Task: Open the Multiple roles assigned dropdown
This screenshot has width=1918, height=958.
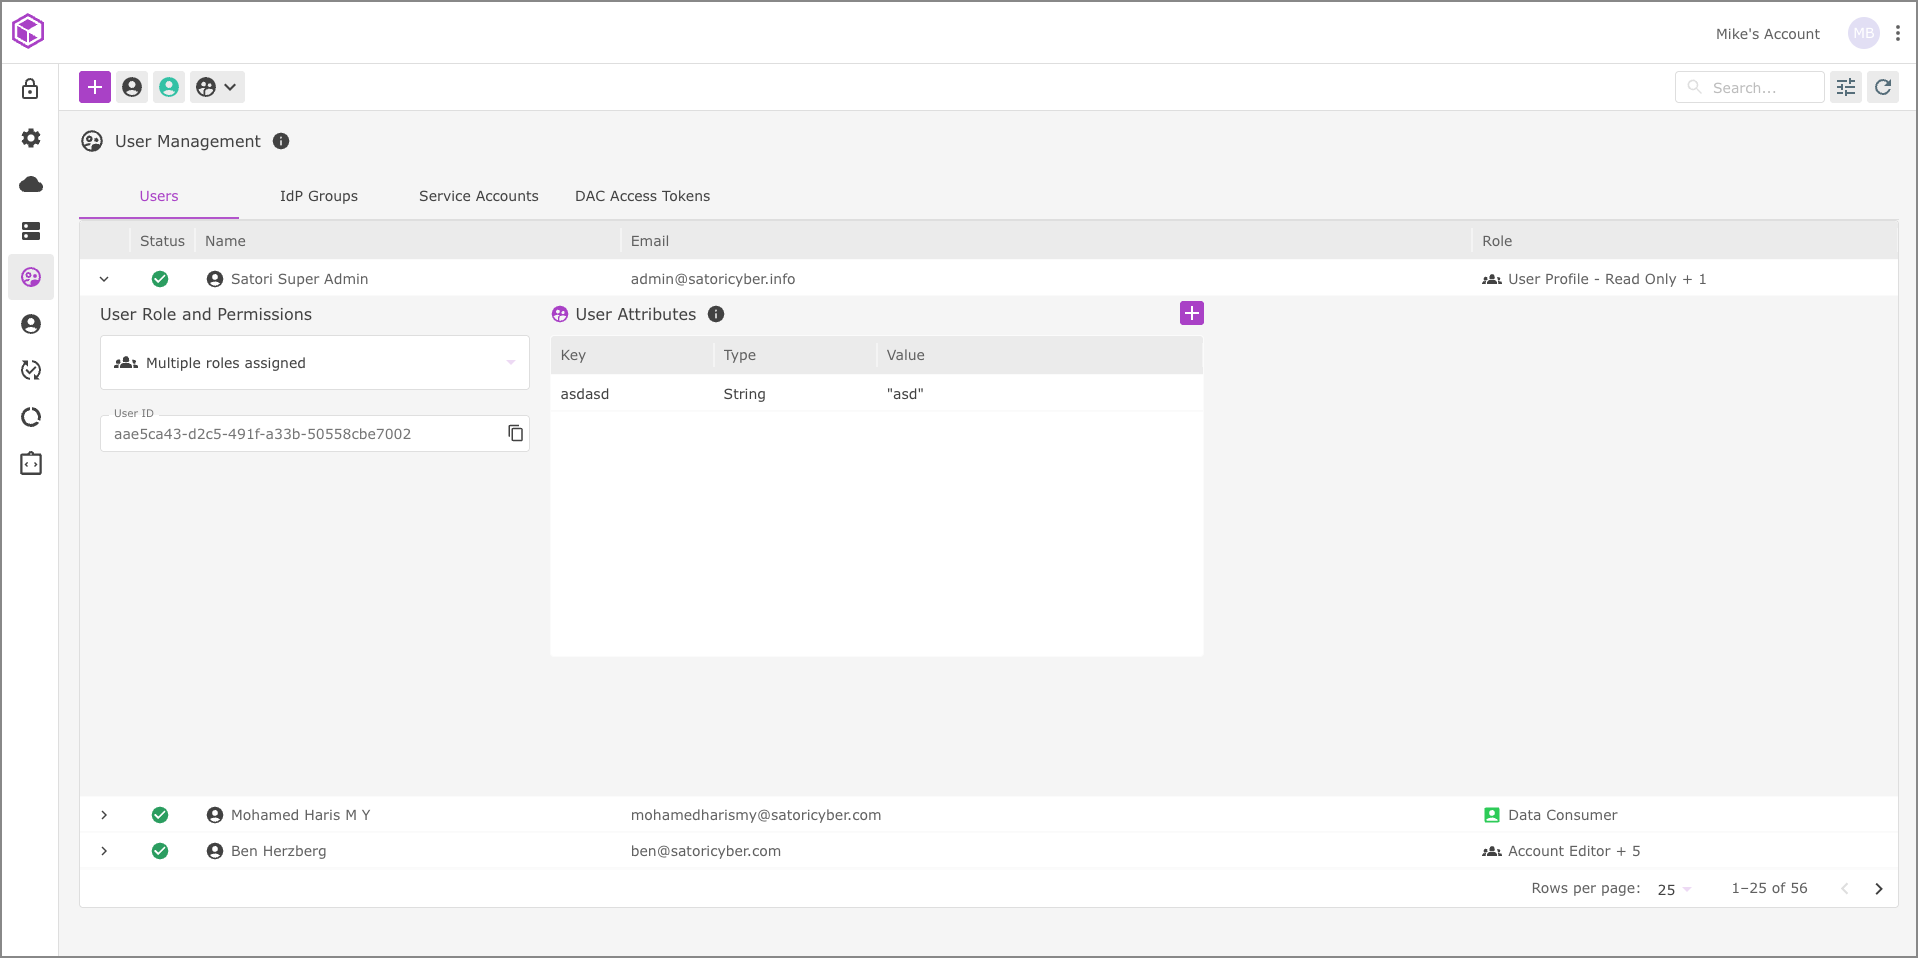Action: coord(314,363)
